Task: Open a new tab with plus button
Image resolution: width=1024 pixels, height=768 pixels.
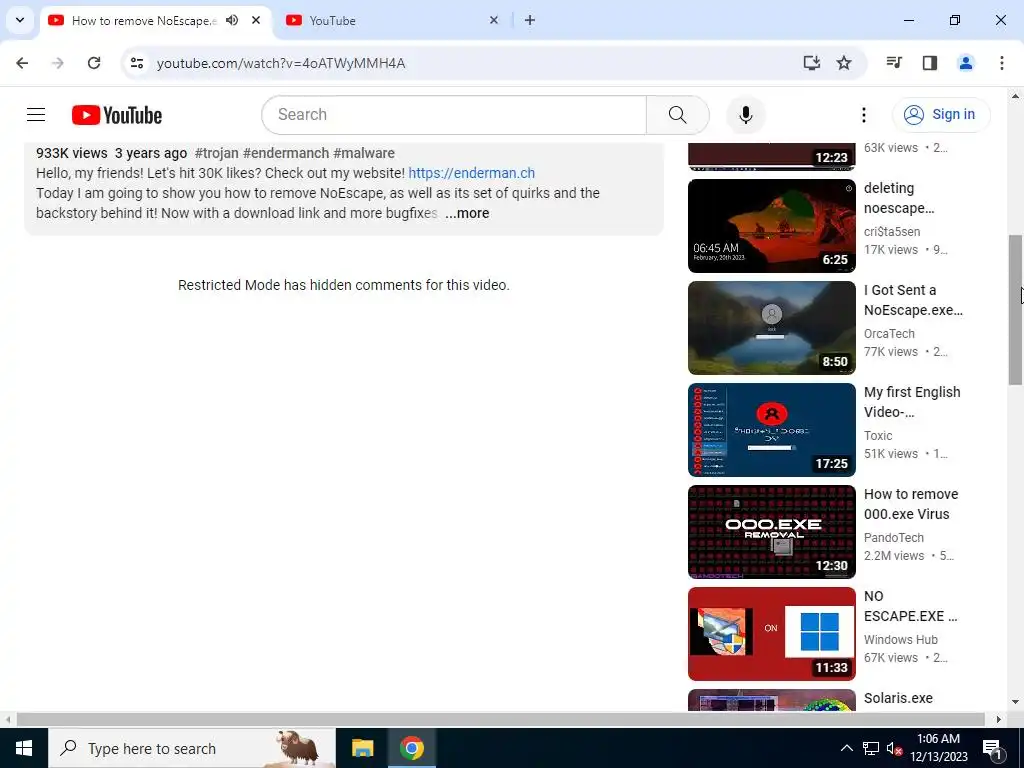Action: [x=530, y=20]
